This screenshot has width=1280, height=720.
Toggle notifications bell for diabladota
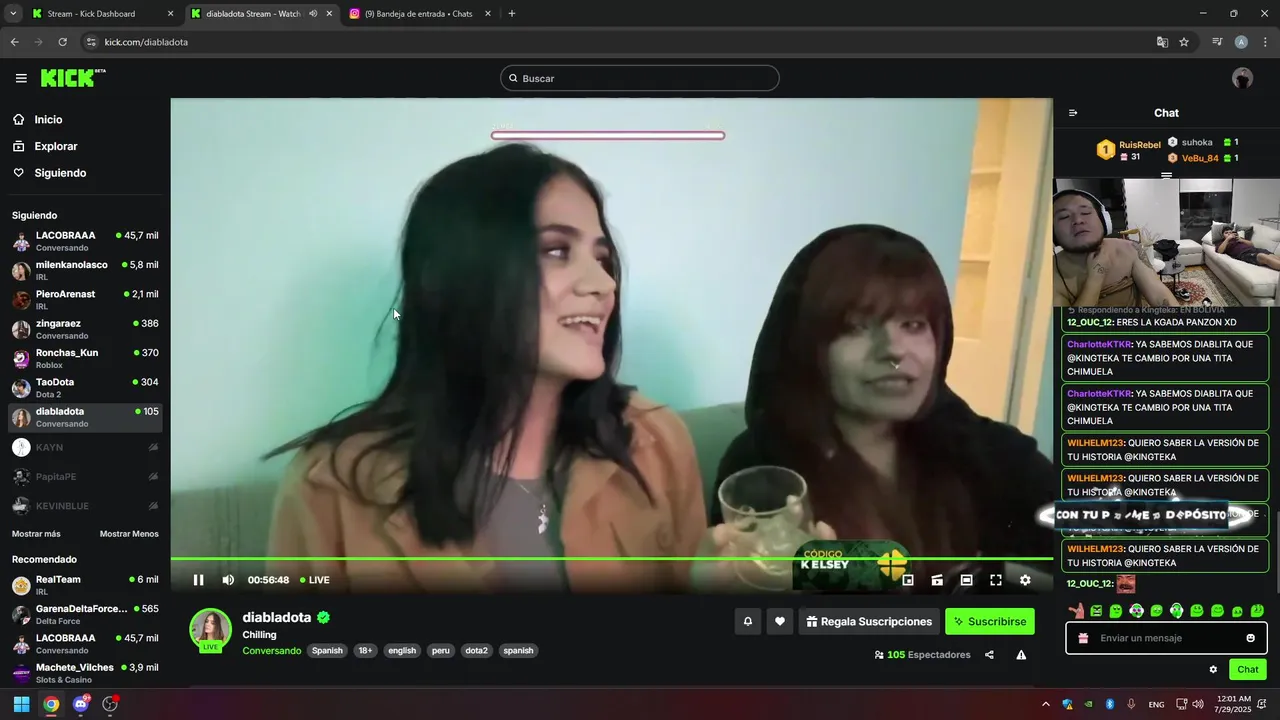coord(747,621)
